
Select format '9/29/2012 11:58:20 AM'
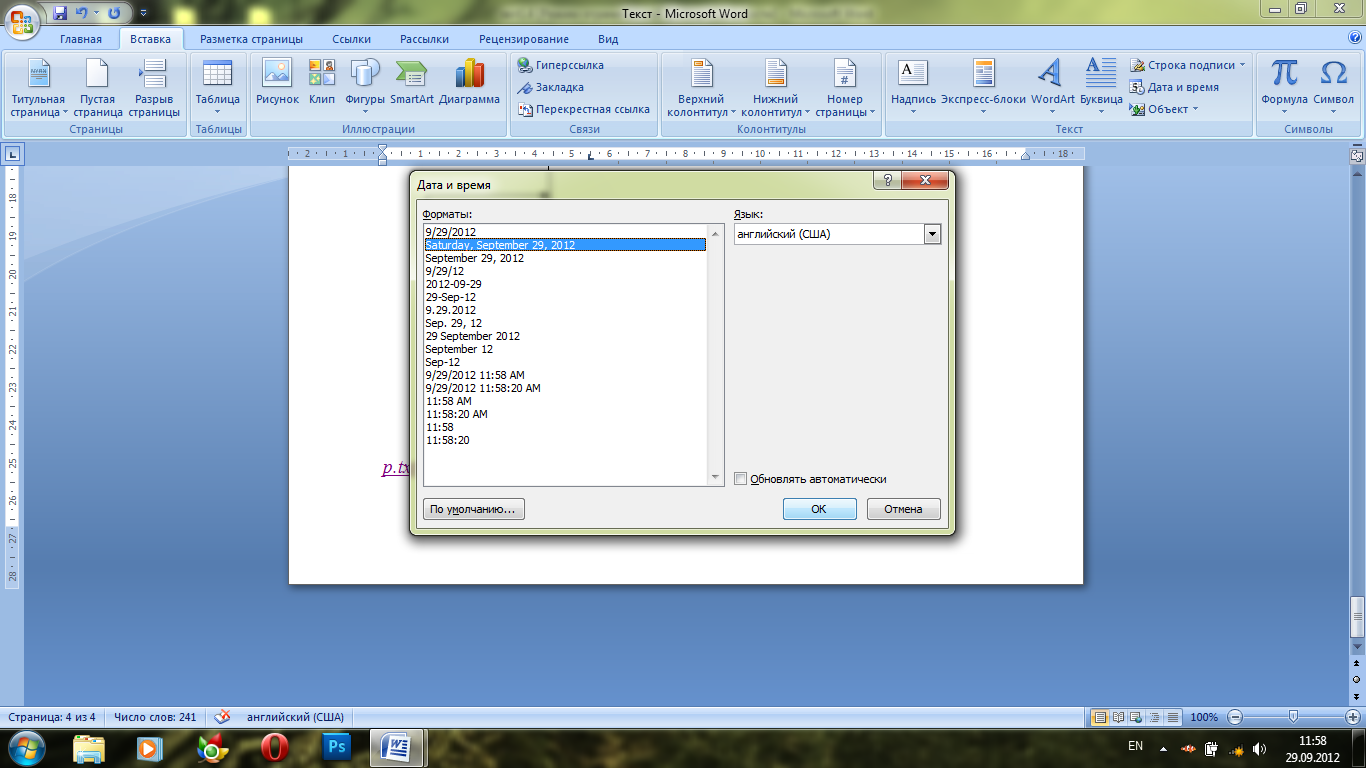coord(565,388)
